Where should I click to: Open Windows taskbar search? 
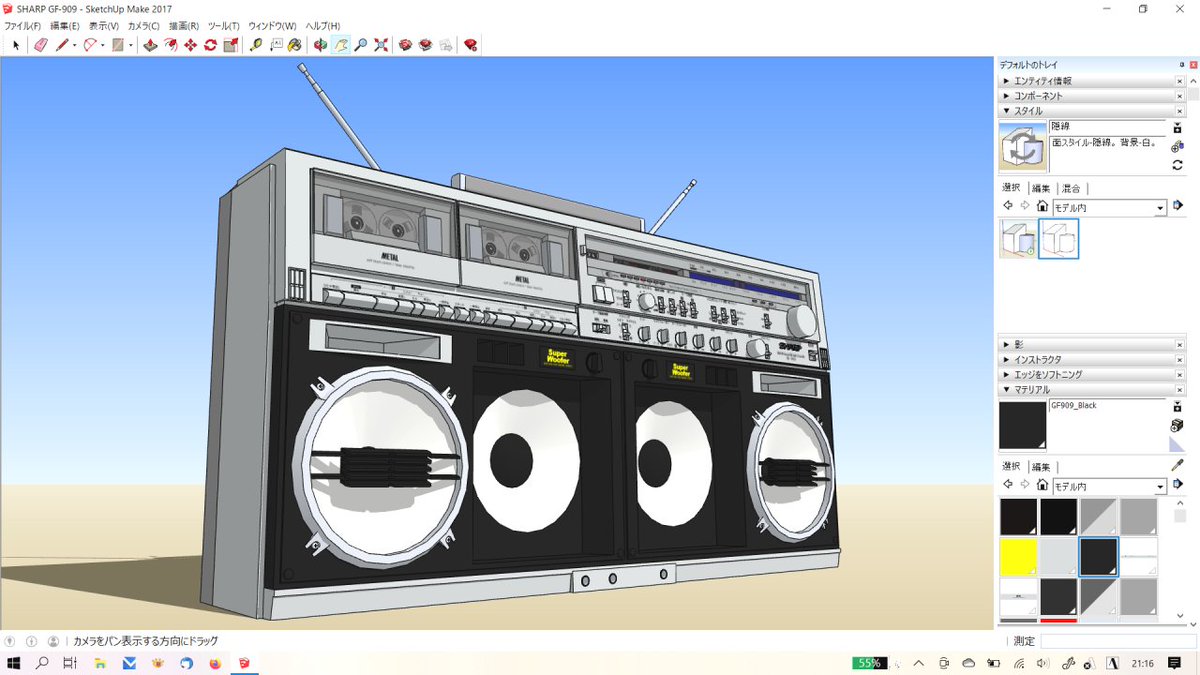(42, 663)
